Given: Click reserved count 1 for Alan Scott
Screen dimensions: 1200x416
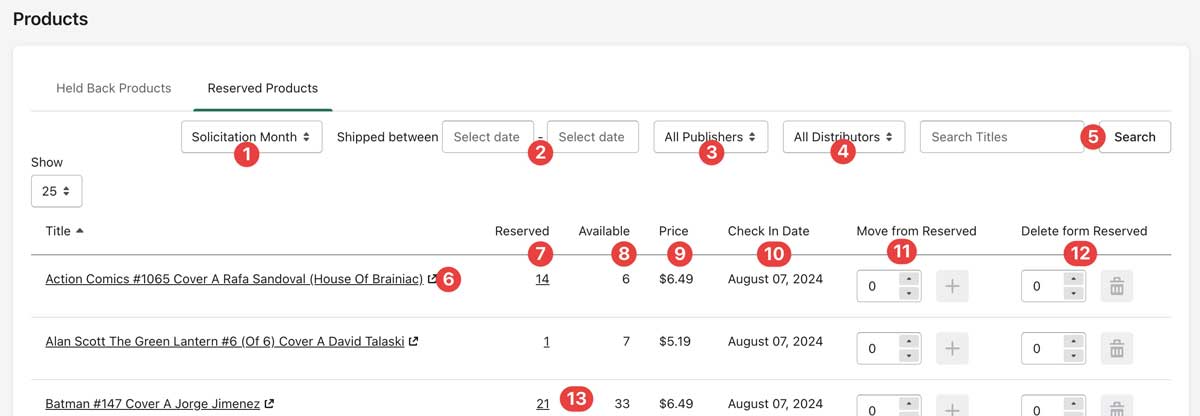Looking at the screenshot, I should tap(546, 342).
